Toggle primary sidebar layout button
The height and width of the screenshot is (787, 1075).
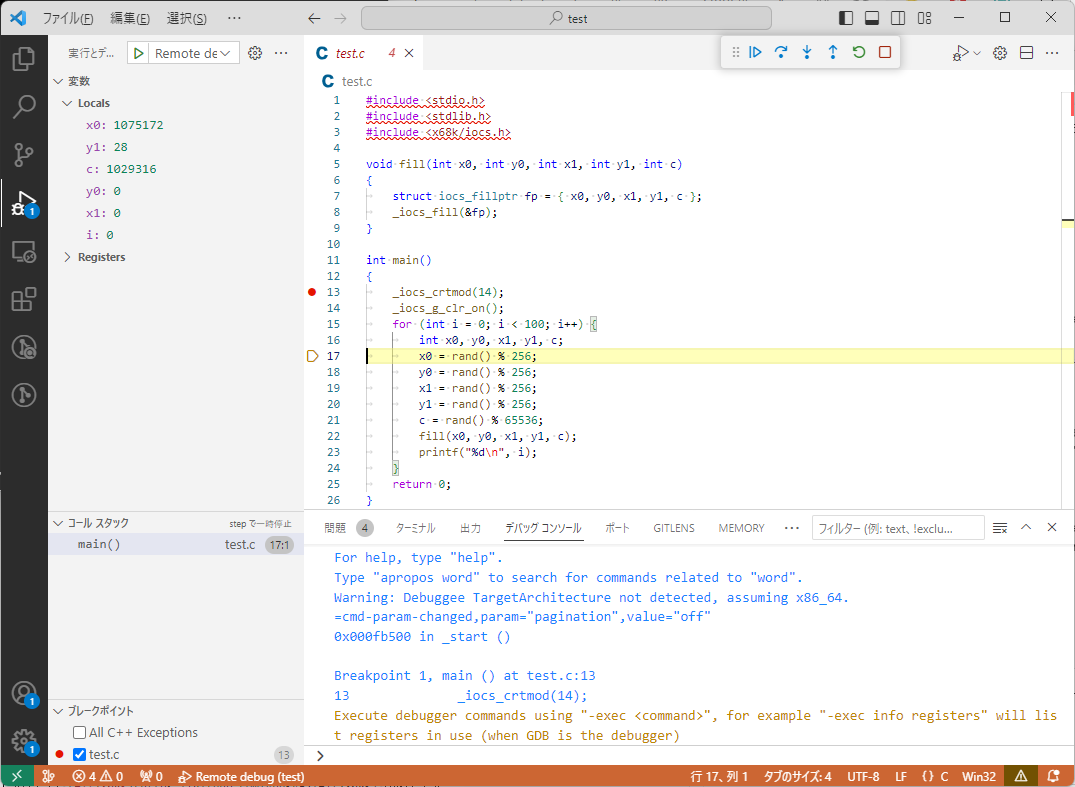point(846,19)
